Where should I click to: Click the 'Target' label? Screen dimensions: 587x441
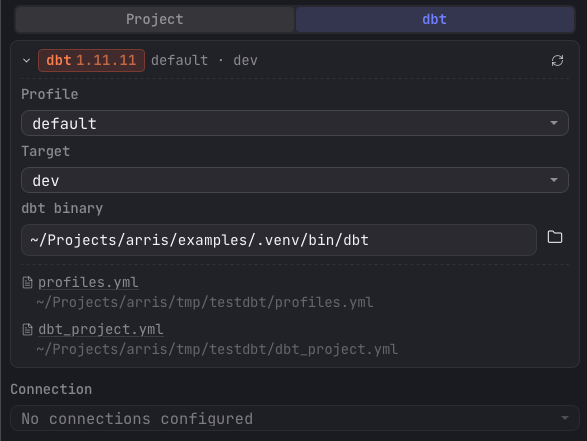46,151
